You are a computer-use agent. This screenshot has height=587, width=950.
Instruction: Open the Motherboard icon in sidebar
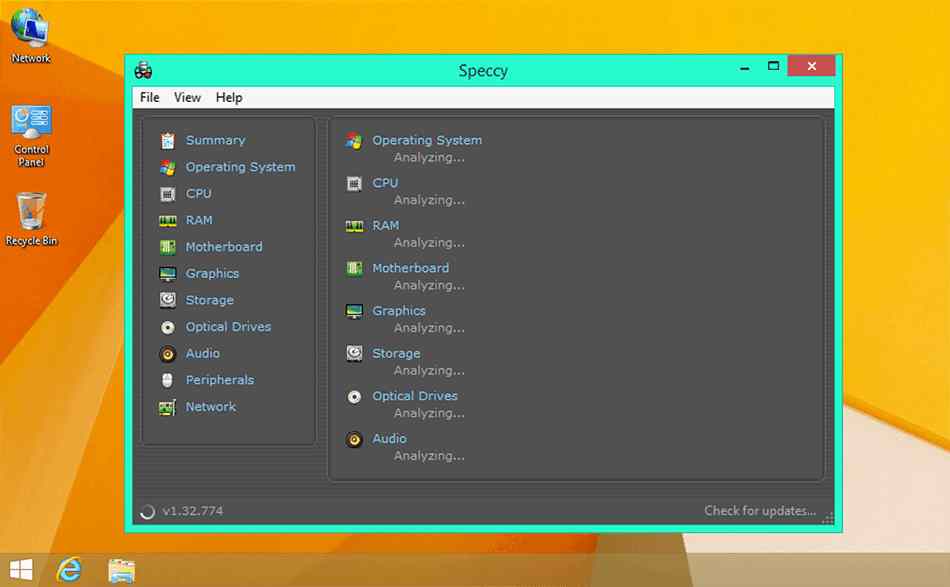point(168,247)
